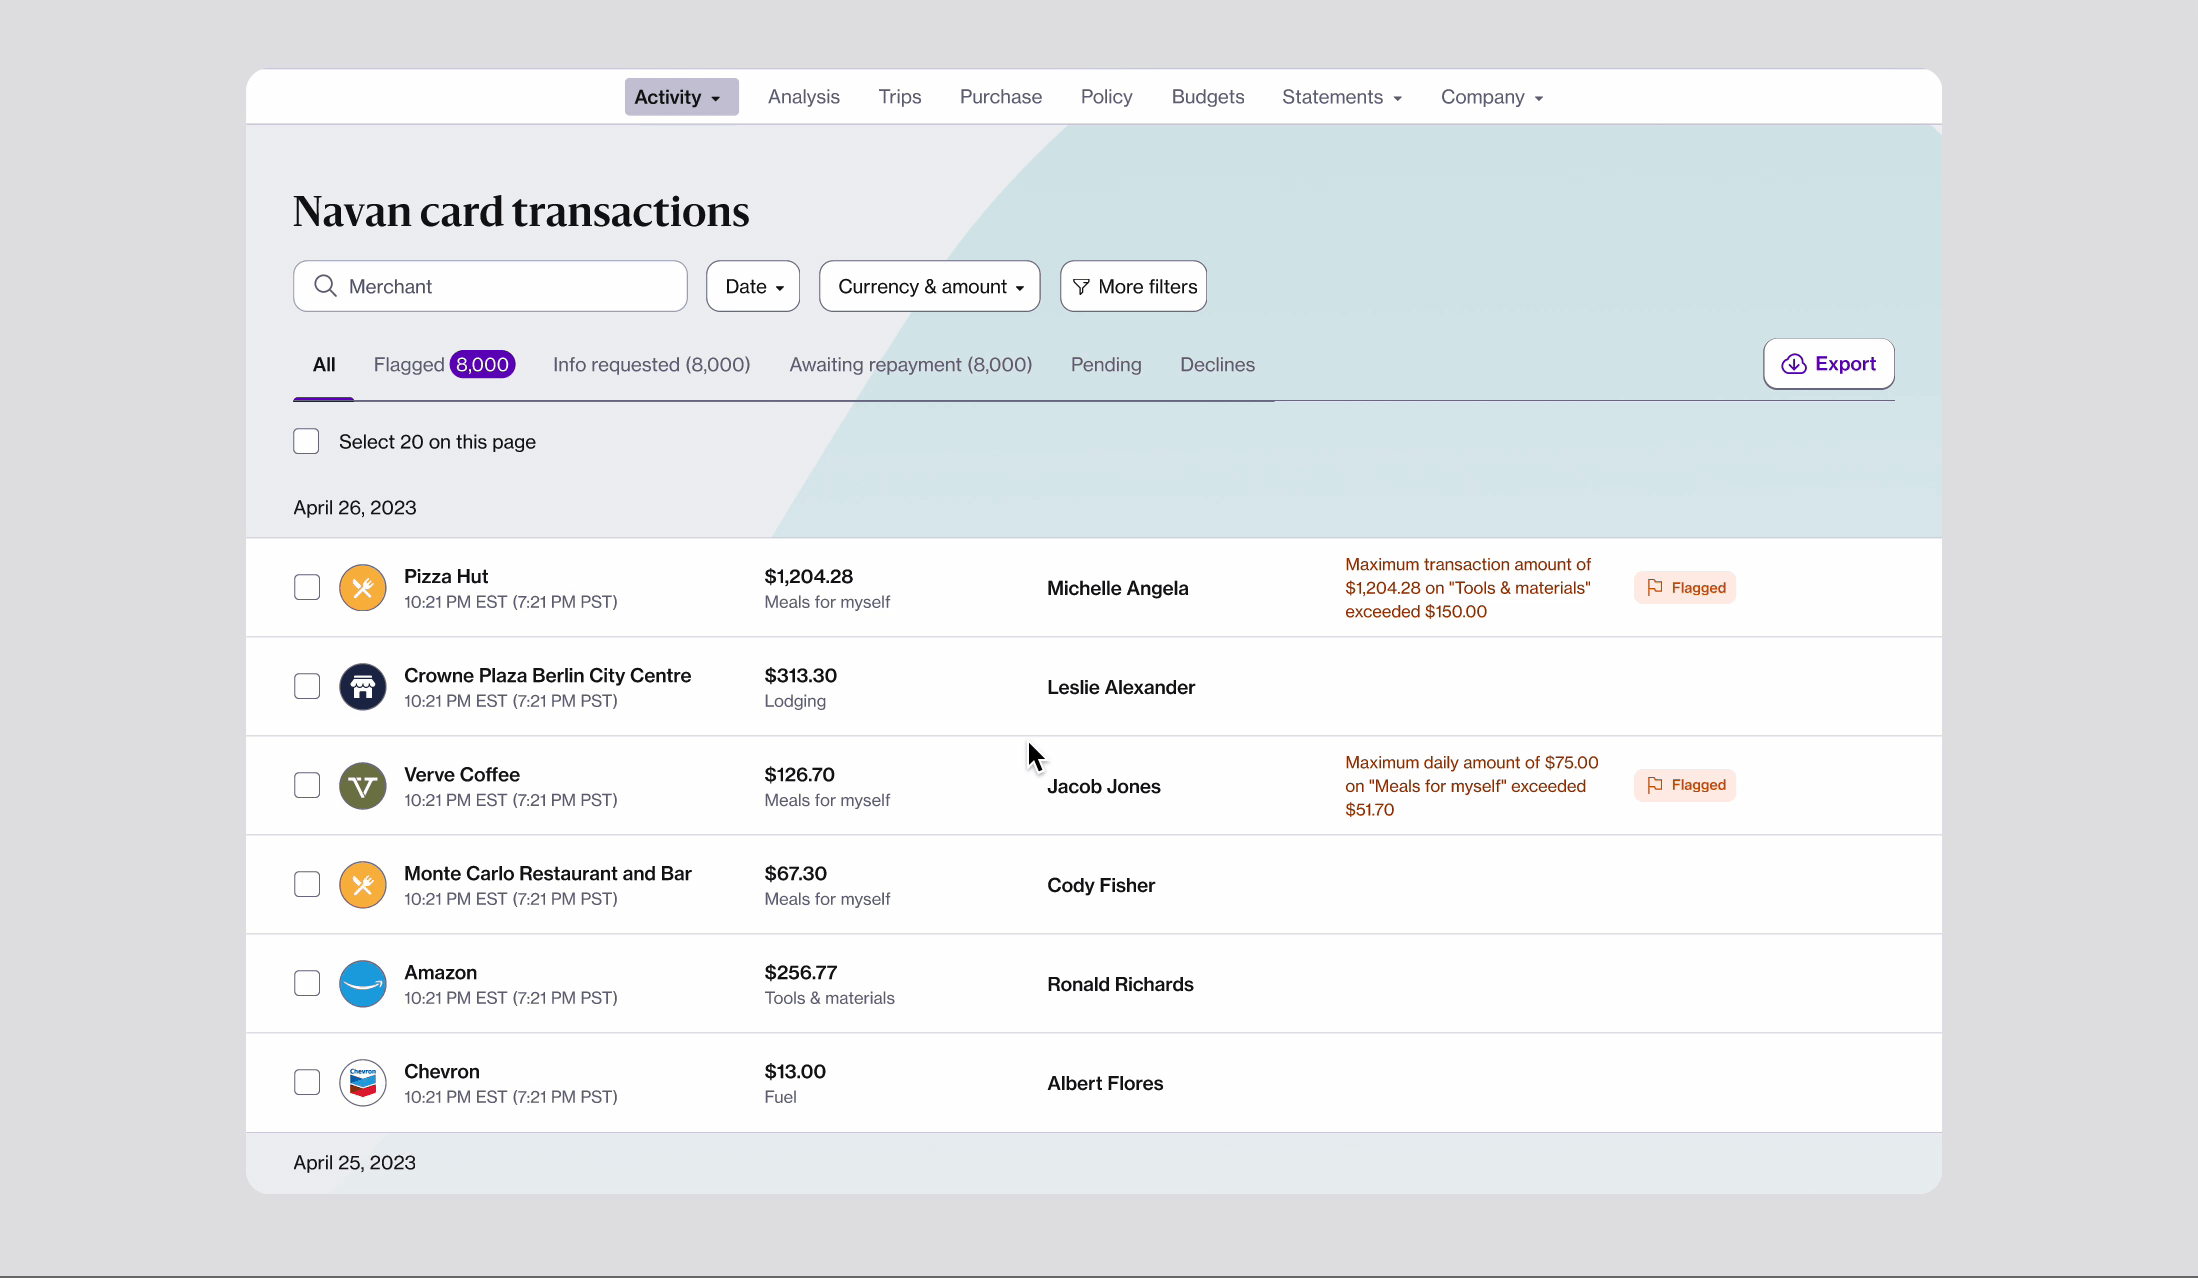Click the Verve Coffee logo icon
This screenshot has height=1278, width=2198.
[x=362, y=786]
